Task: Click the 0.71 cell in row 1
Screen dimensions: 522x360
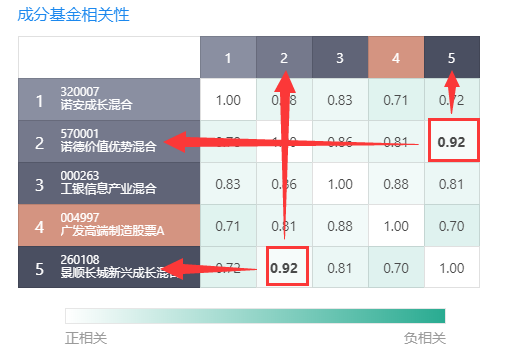Action: point(396,100)
